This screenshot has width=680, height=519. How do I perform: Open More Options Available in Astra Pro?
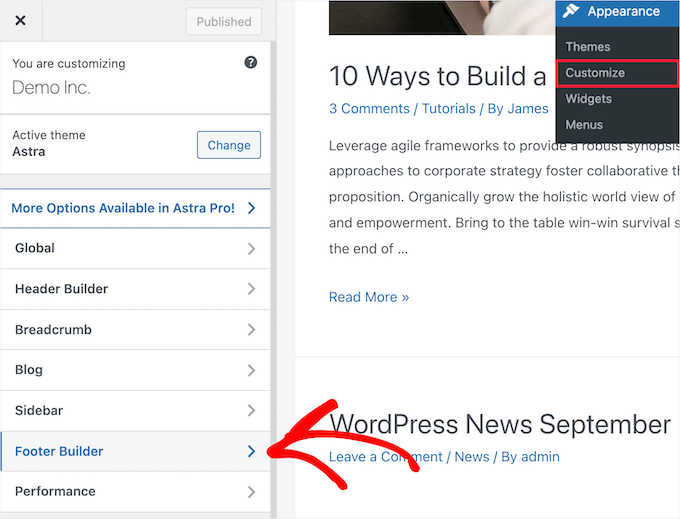click(135, 208)
